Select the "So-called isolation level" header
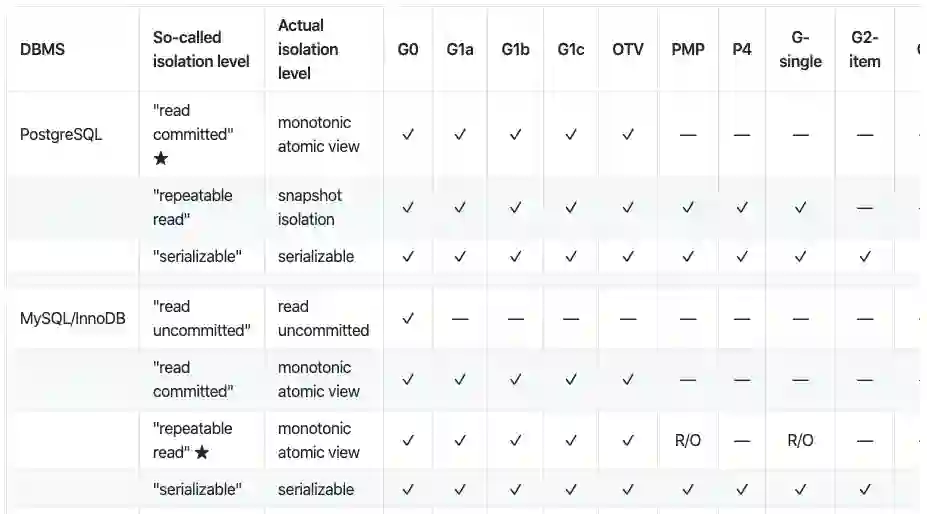Image resolution: width=927 pixels, height=514 pixels. 201,49
